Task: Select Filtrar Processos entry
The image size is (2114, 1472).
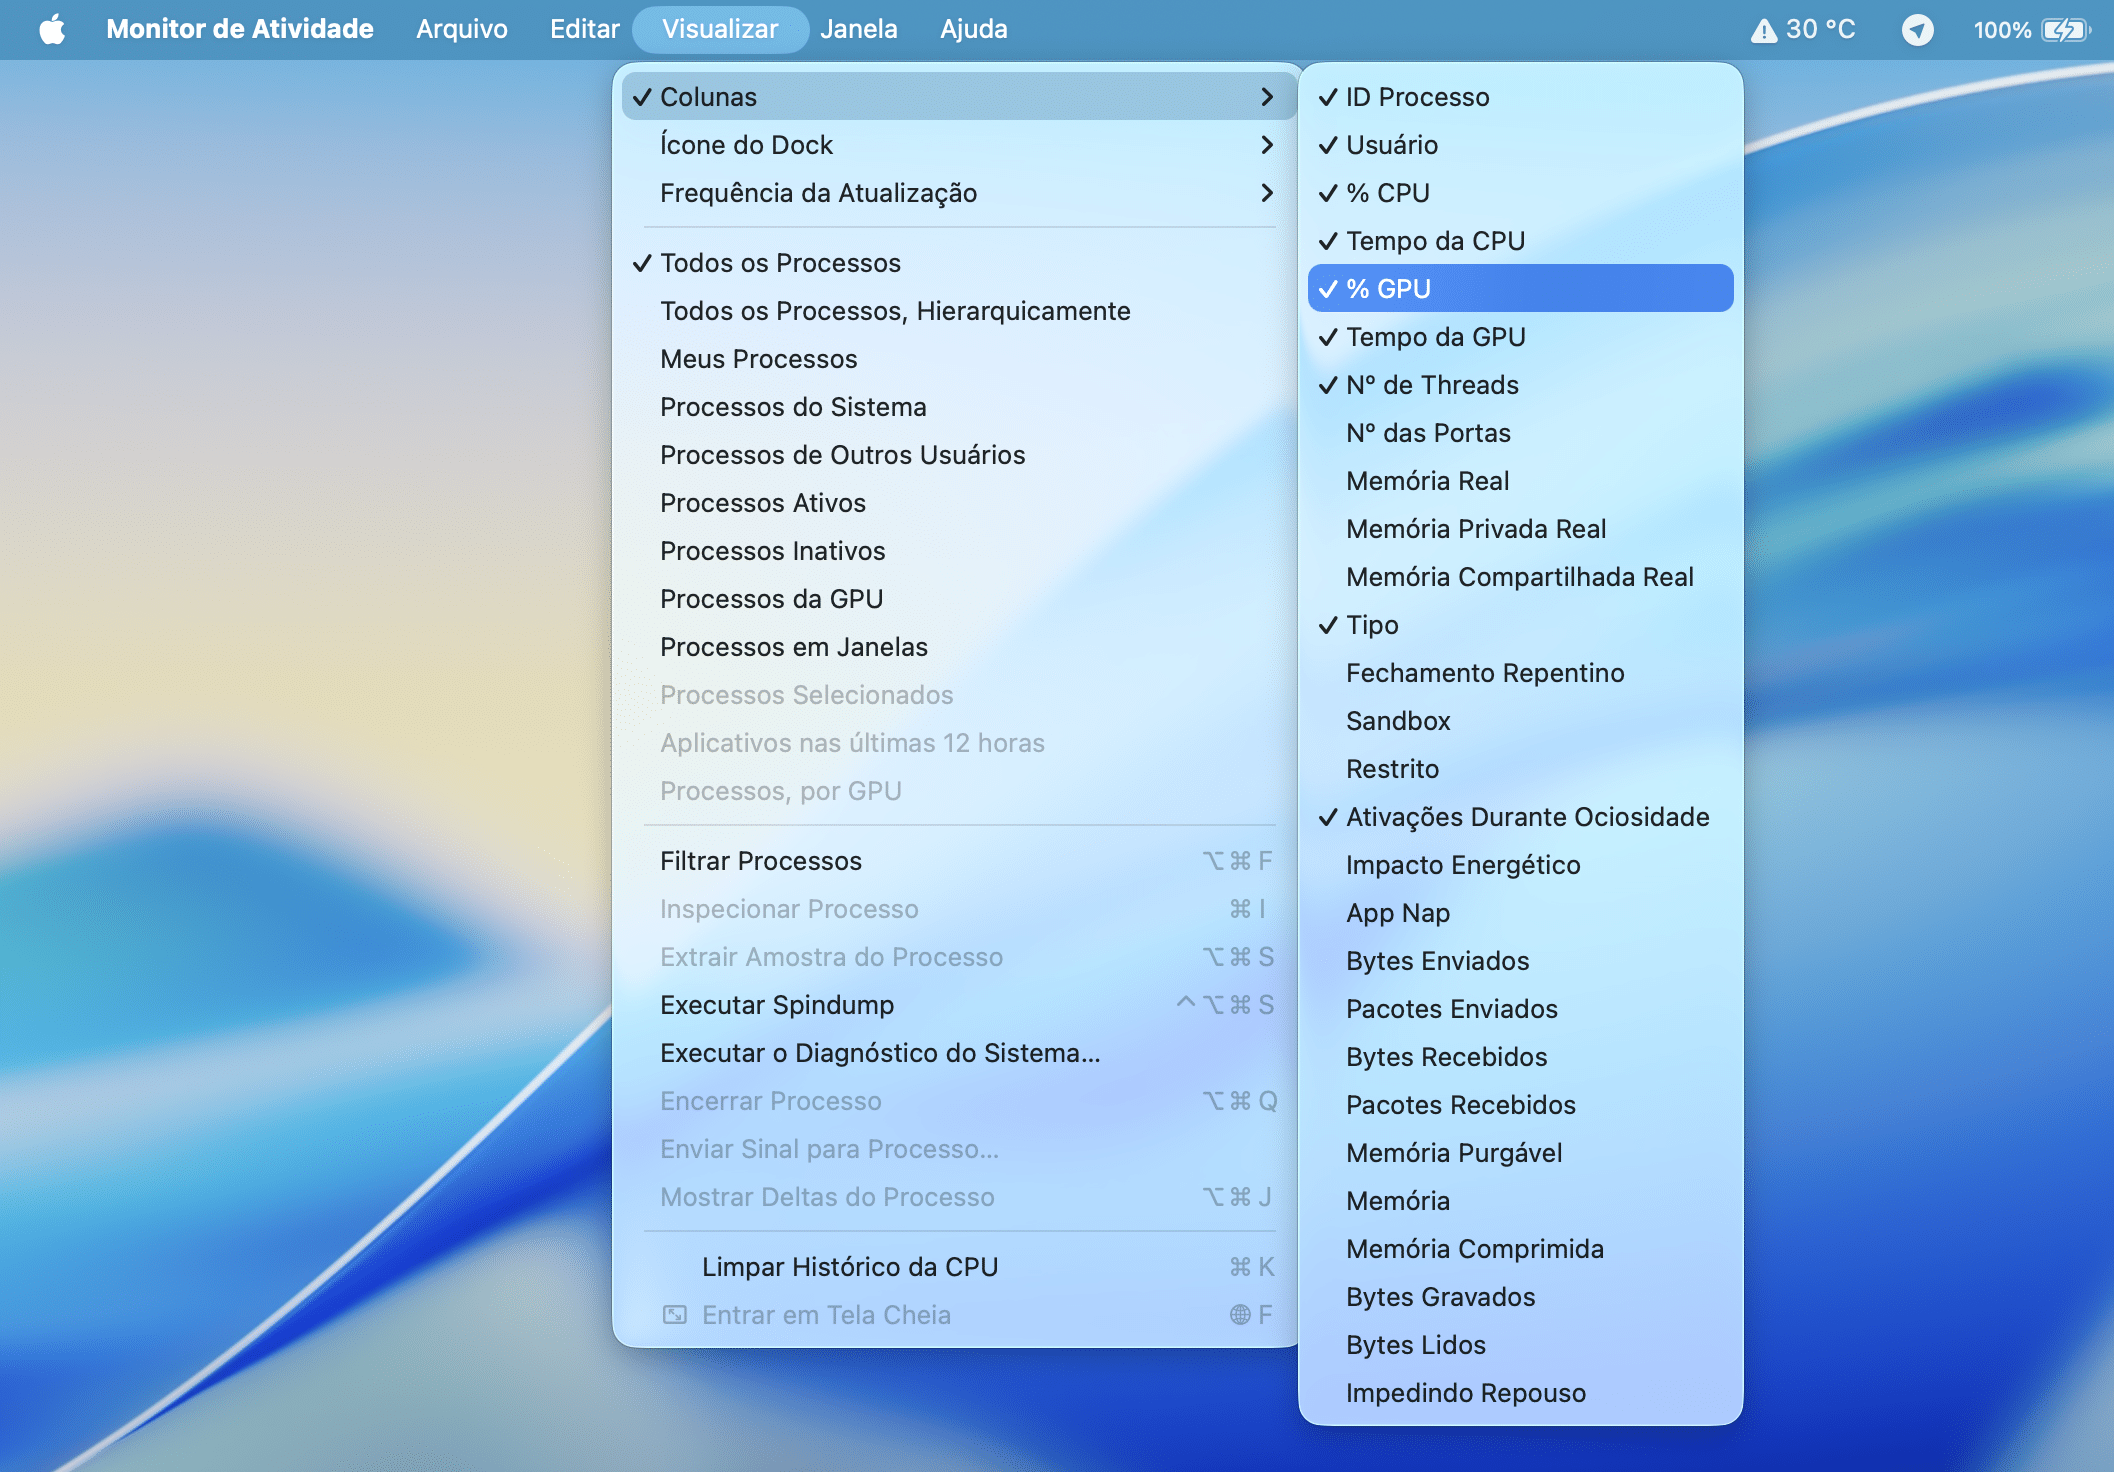Action: coord(760,861)
